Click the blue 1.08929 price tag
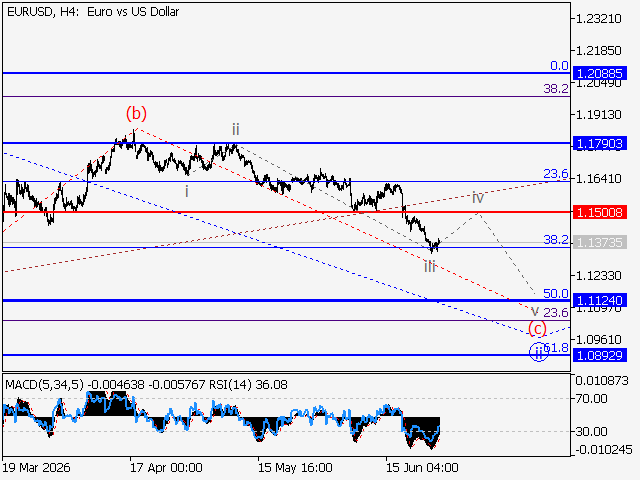The width and height of the screenshot is (640, 480). point(600,355)
